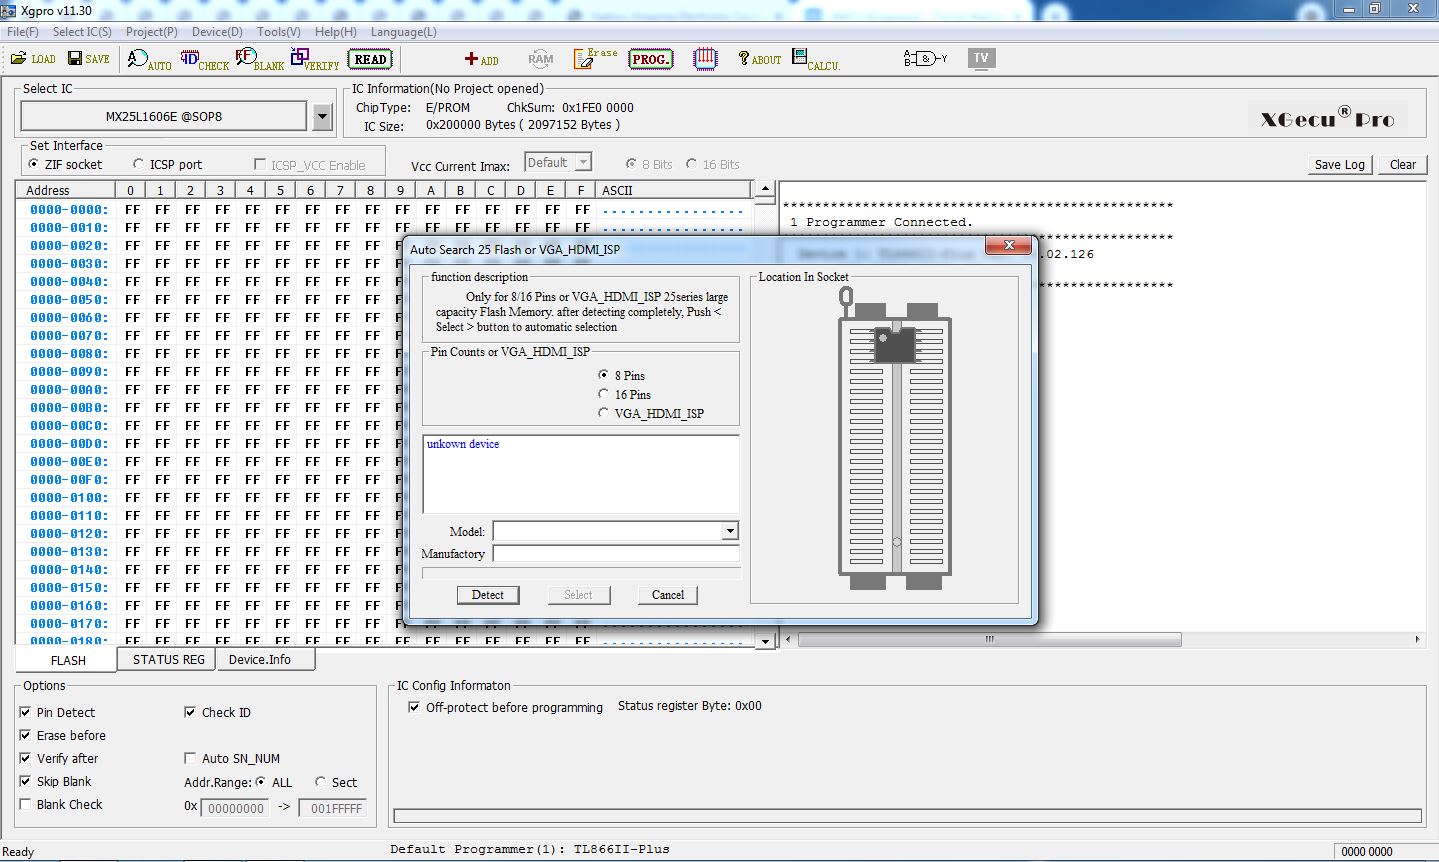Click the ID CHECK toolbar icon

204,60
